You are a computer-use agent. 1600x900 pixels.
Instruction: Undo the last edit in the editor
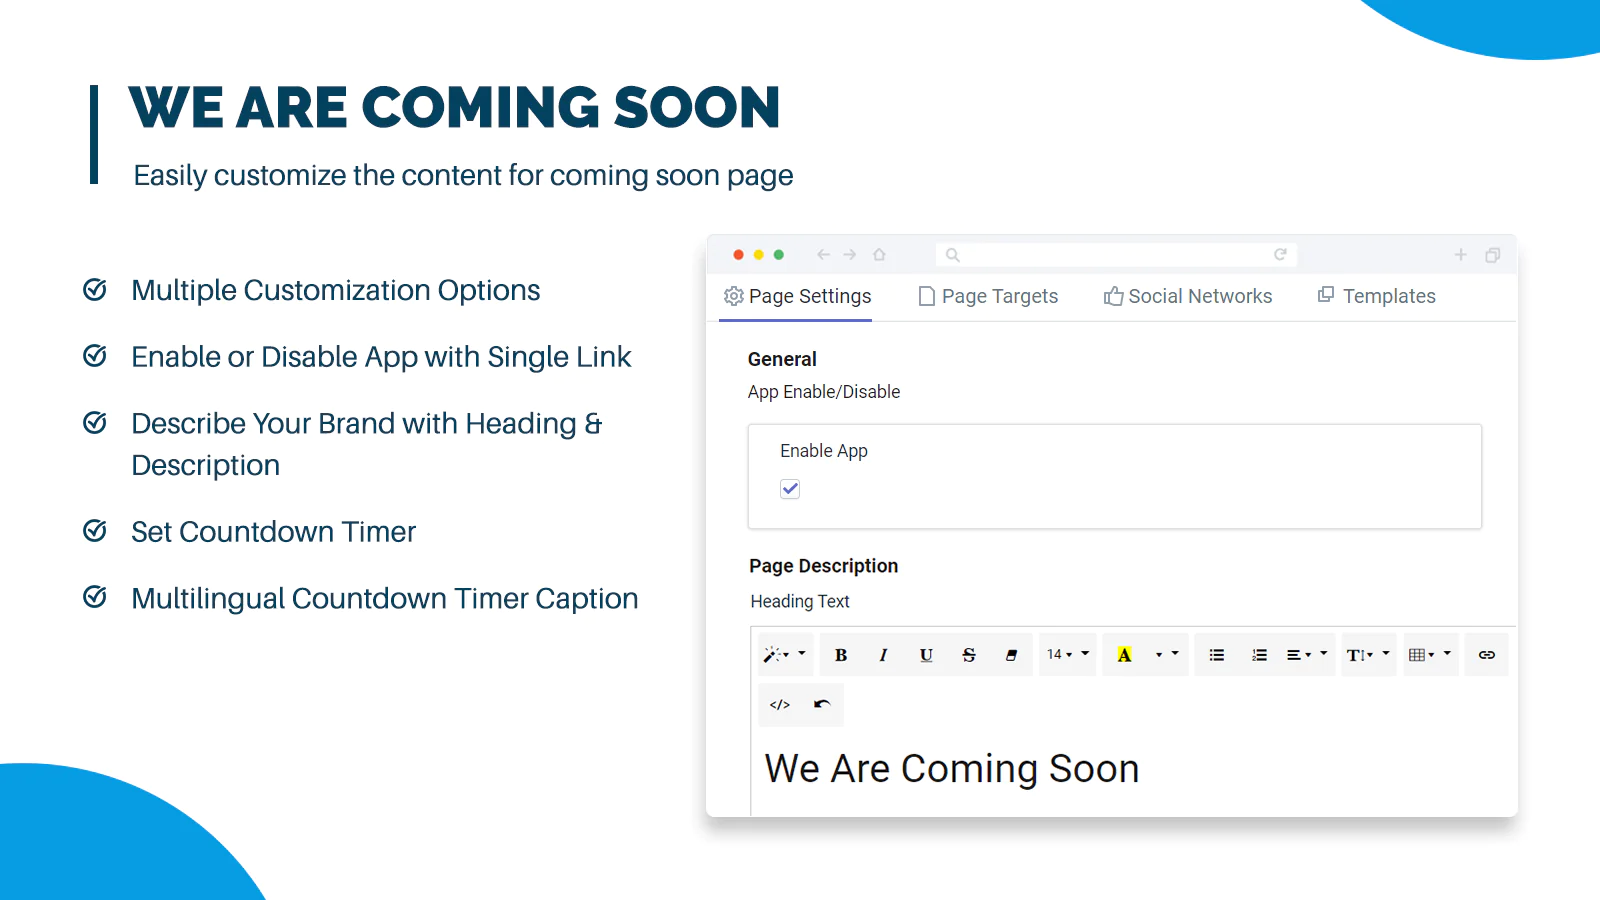coord(822,705)
